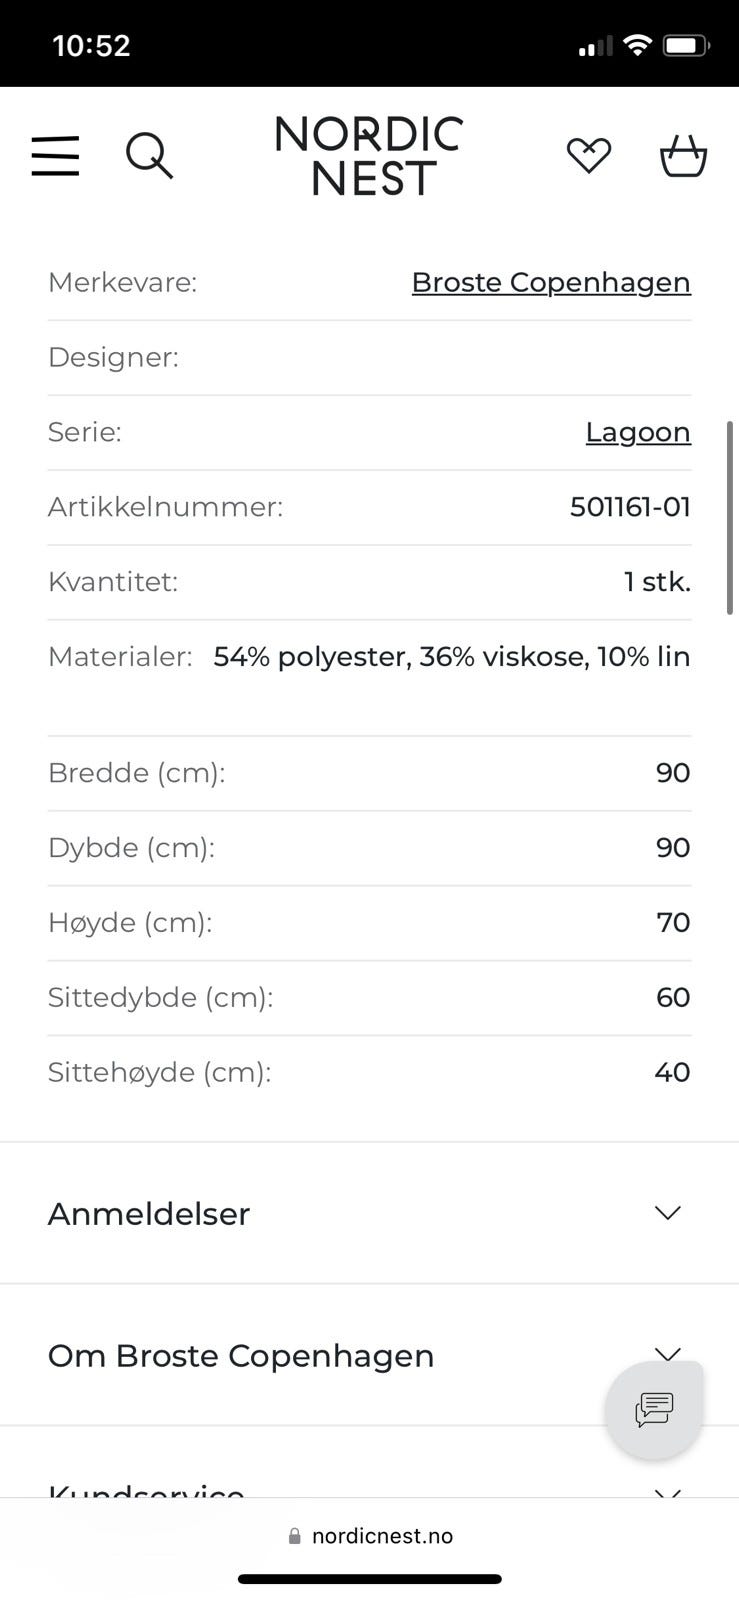
Task: Tap the lock icon beside the site address
Action: click(294, 1536)
